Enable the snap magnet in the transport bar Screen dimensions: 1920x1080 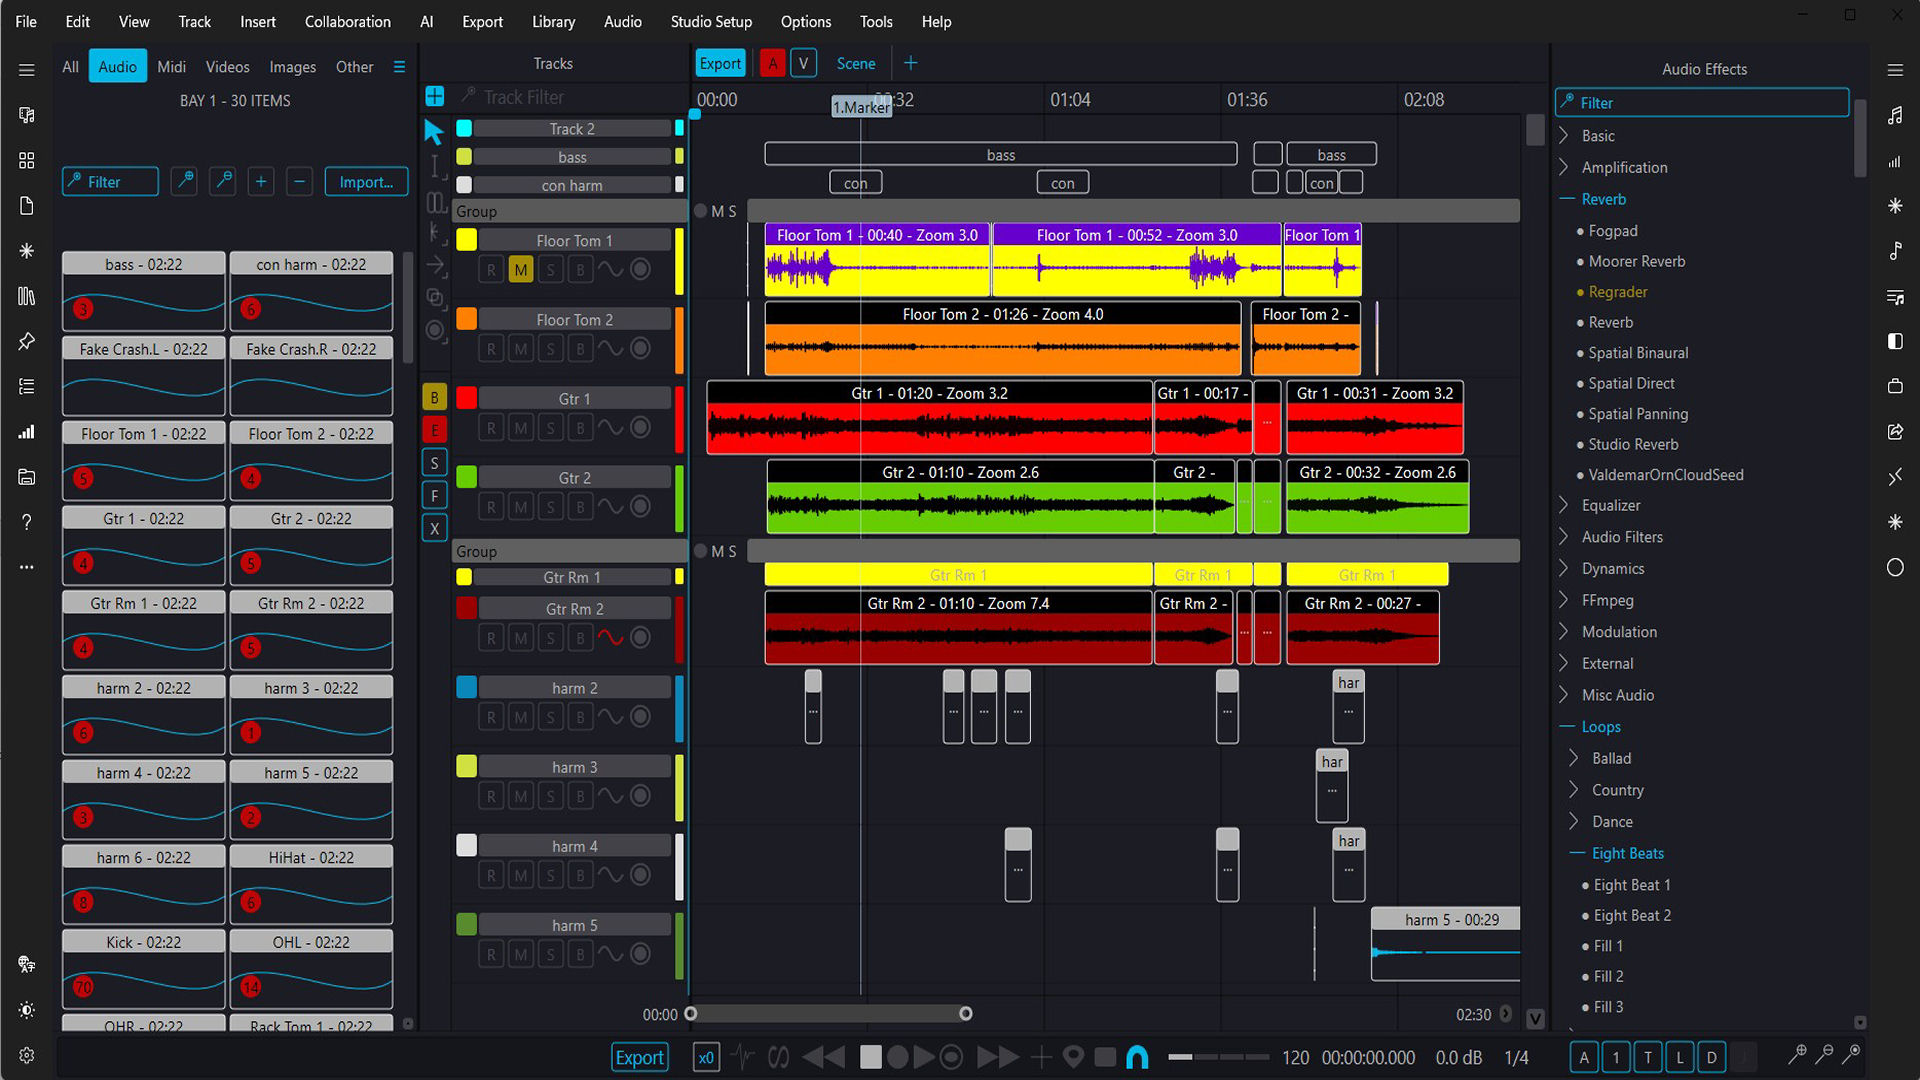1137,1056
